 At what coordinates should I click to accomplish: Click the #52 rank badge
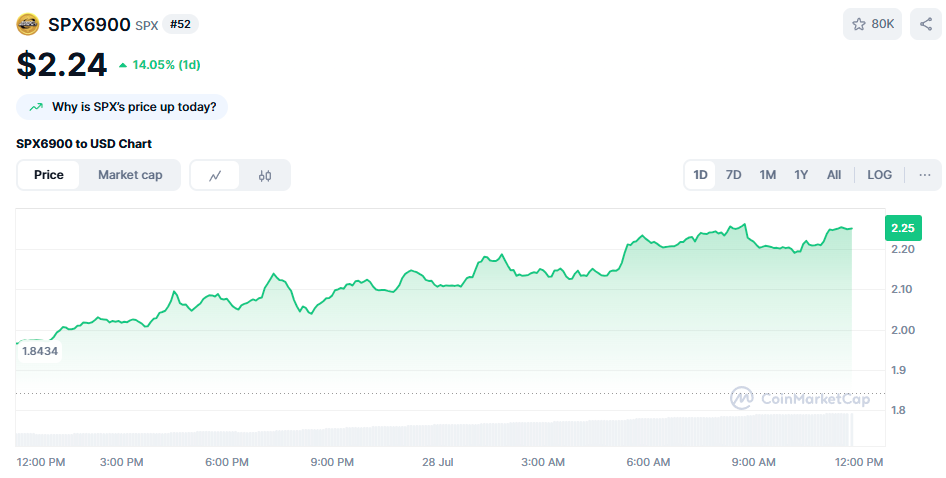click(180, 24)
